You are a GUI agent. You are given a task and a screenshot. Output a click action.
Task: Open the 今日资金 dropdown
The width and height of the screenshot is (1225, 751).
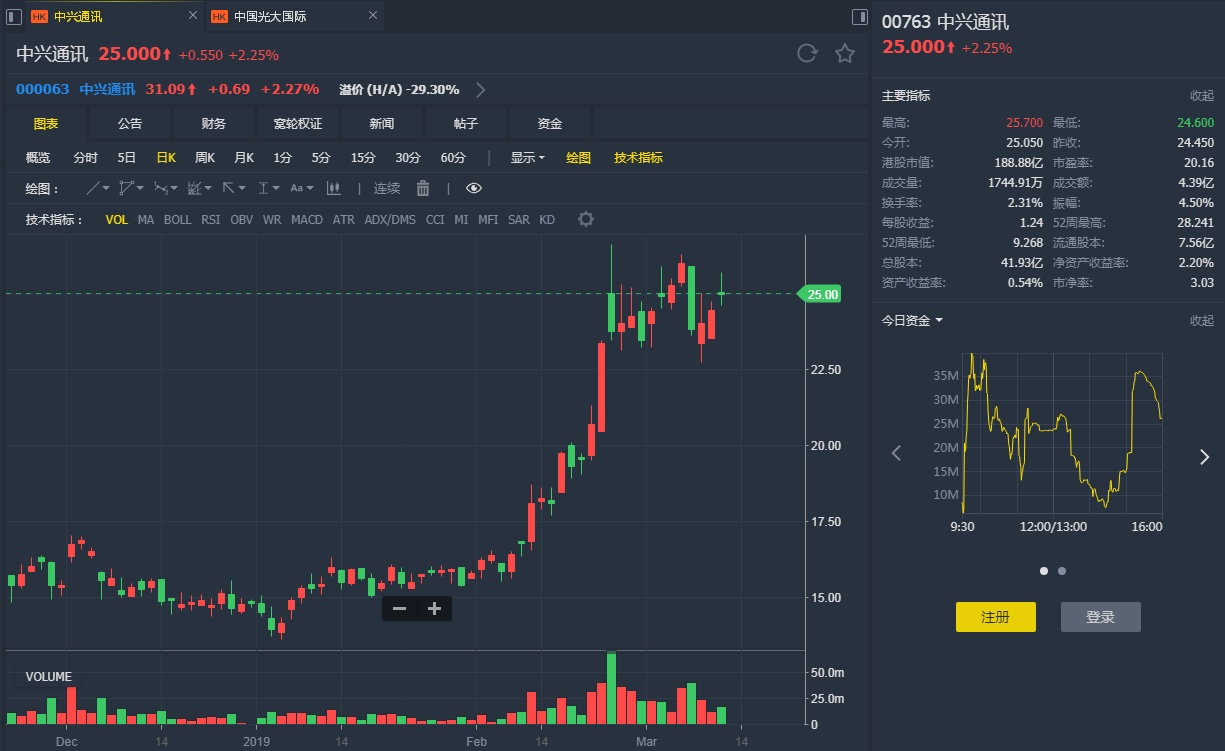tap(912, 321)
